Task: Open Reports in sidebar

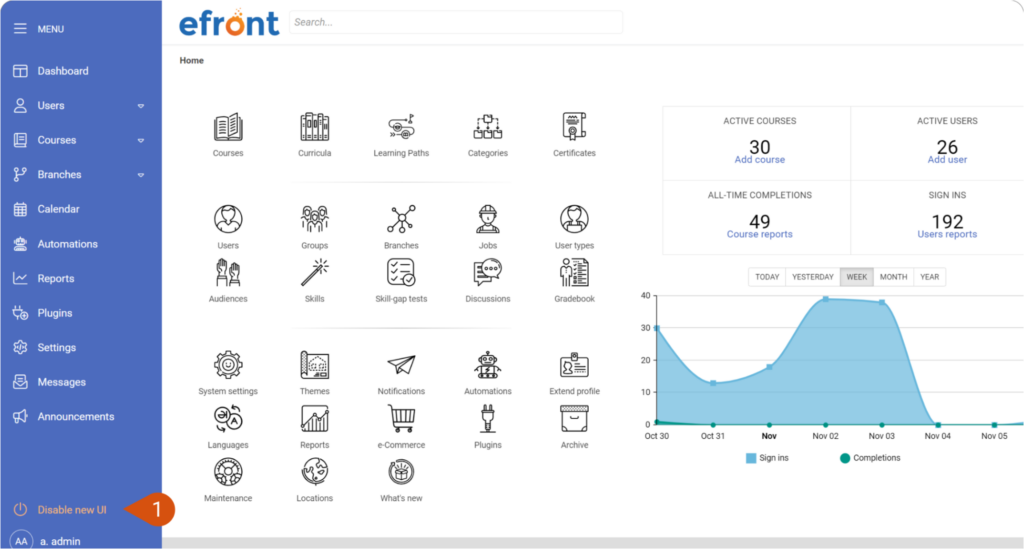Action: click(56, 279)
